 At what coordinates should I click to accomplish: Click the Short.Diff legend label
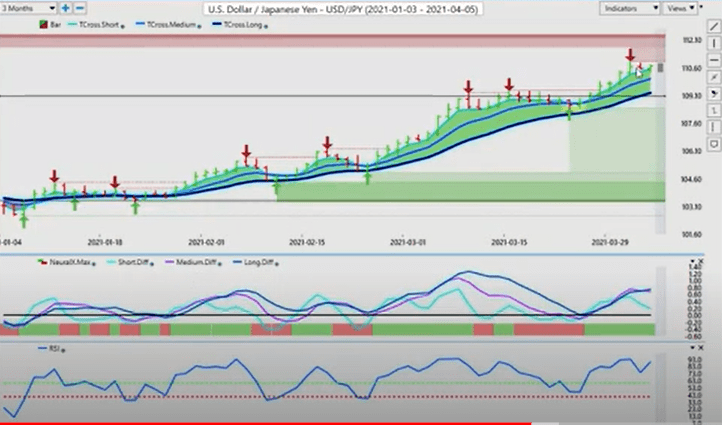tap(133, 262)
